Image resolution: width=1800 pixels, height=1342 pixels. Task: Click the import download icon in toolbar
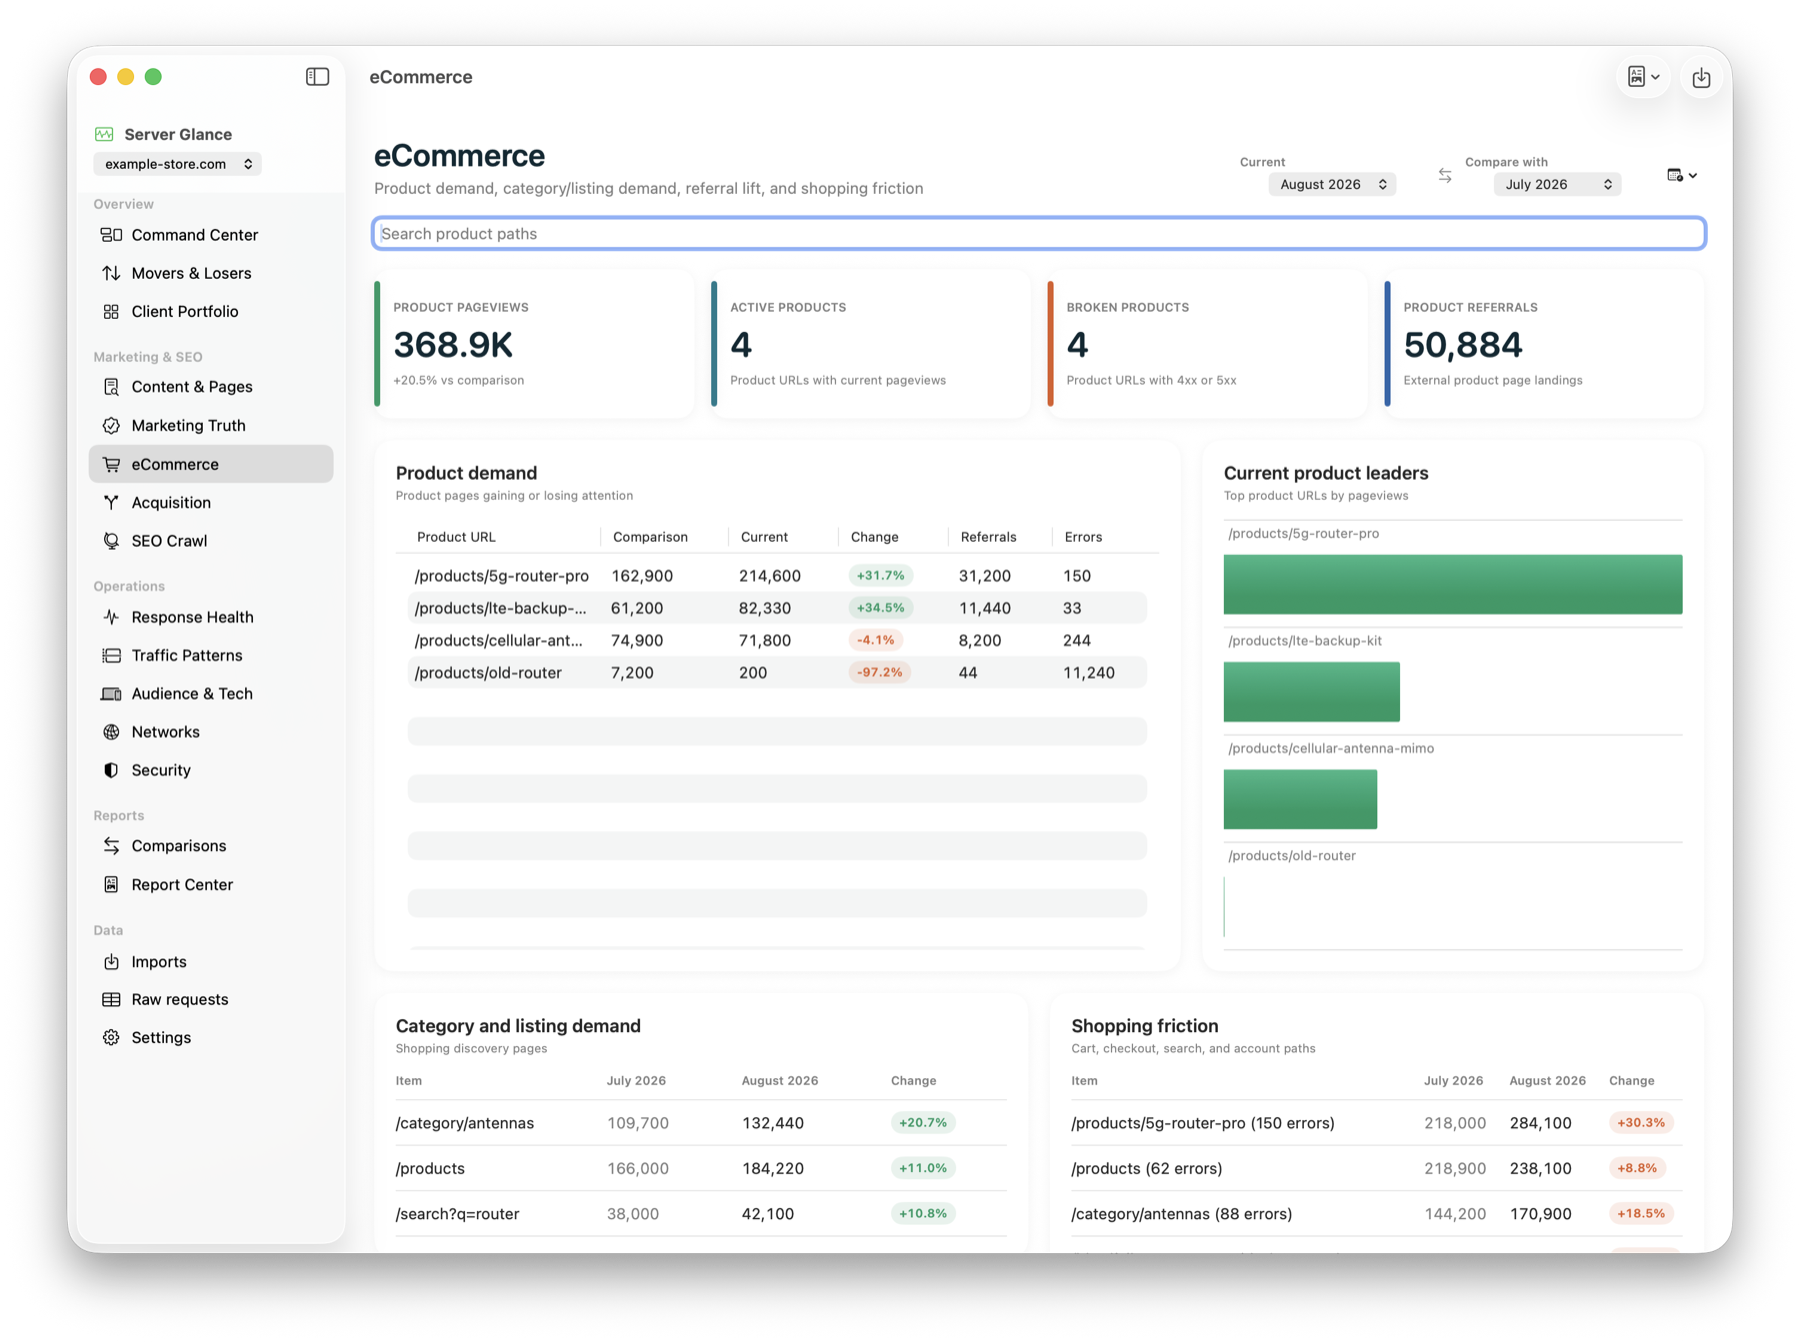(1701, 77)
